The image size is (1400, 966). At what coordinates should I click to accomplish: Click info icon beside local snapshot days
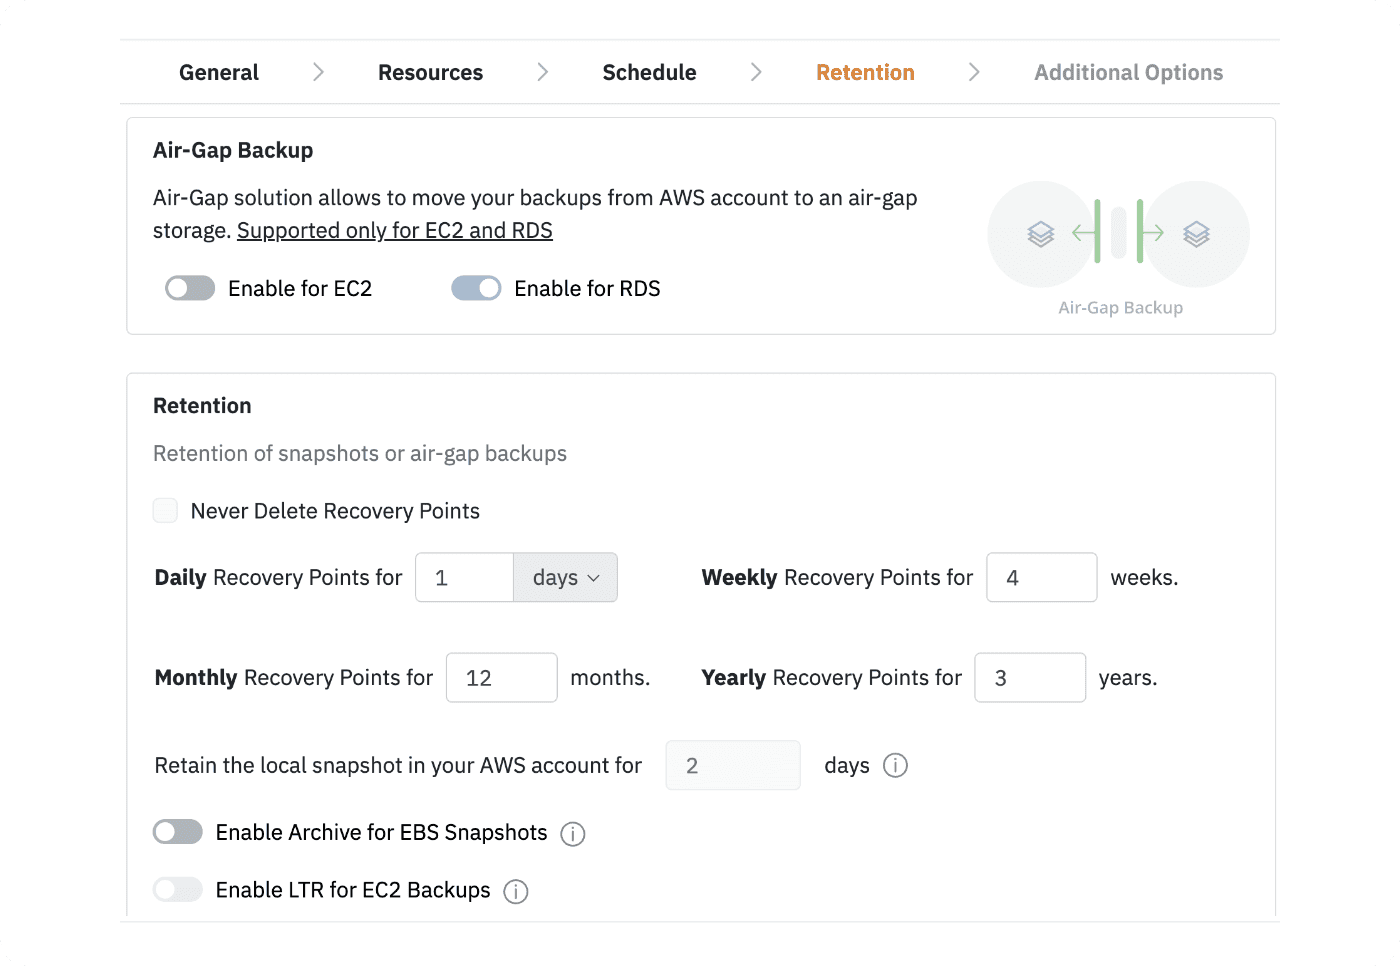(895, 766)
